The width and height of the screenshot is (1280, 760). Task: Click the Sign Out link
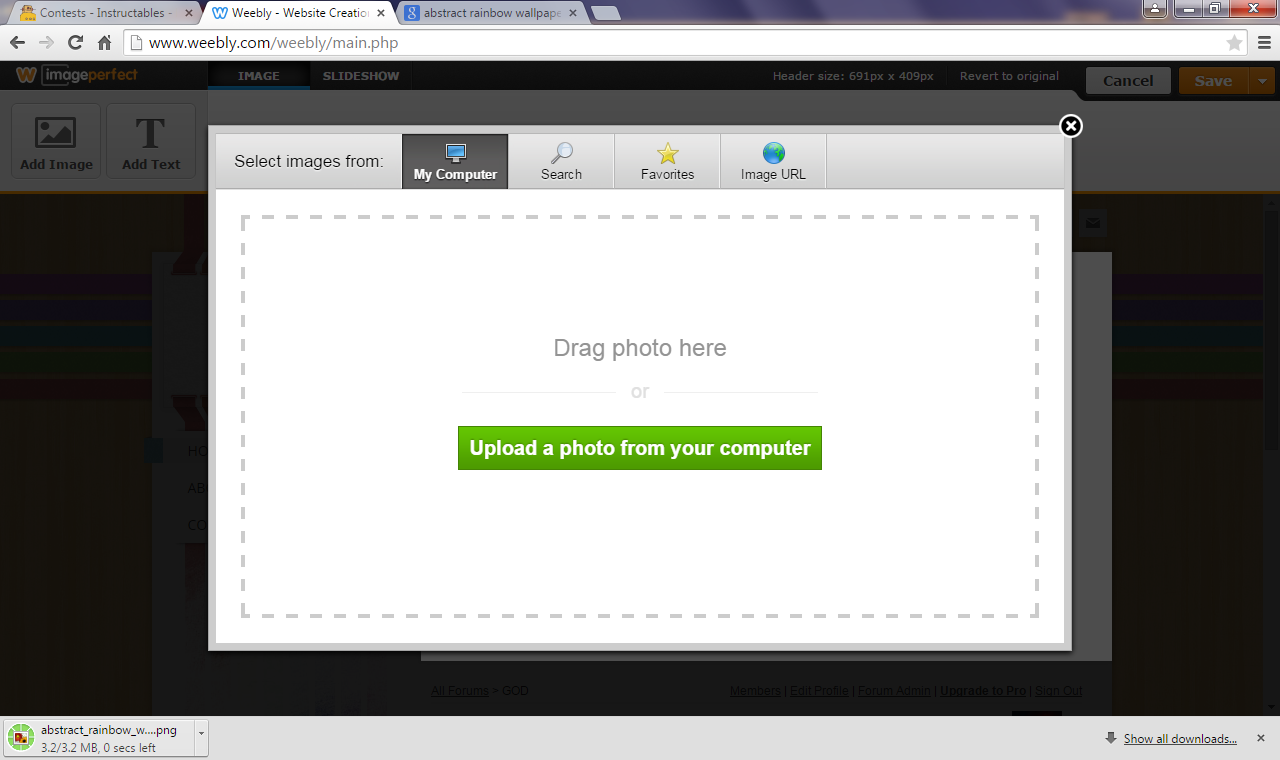click(1059, 691)
